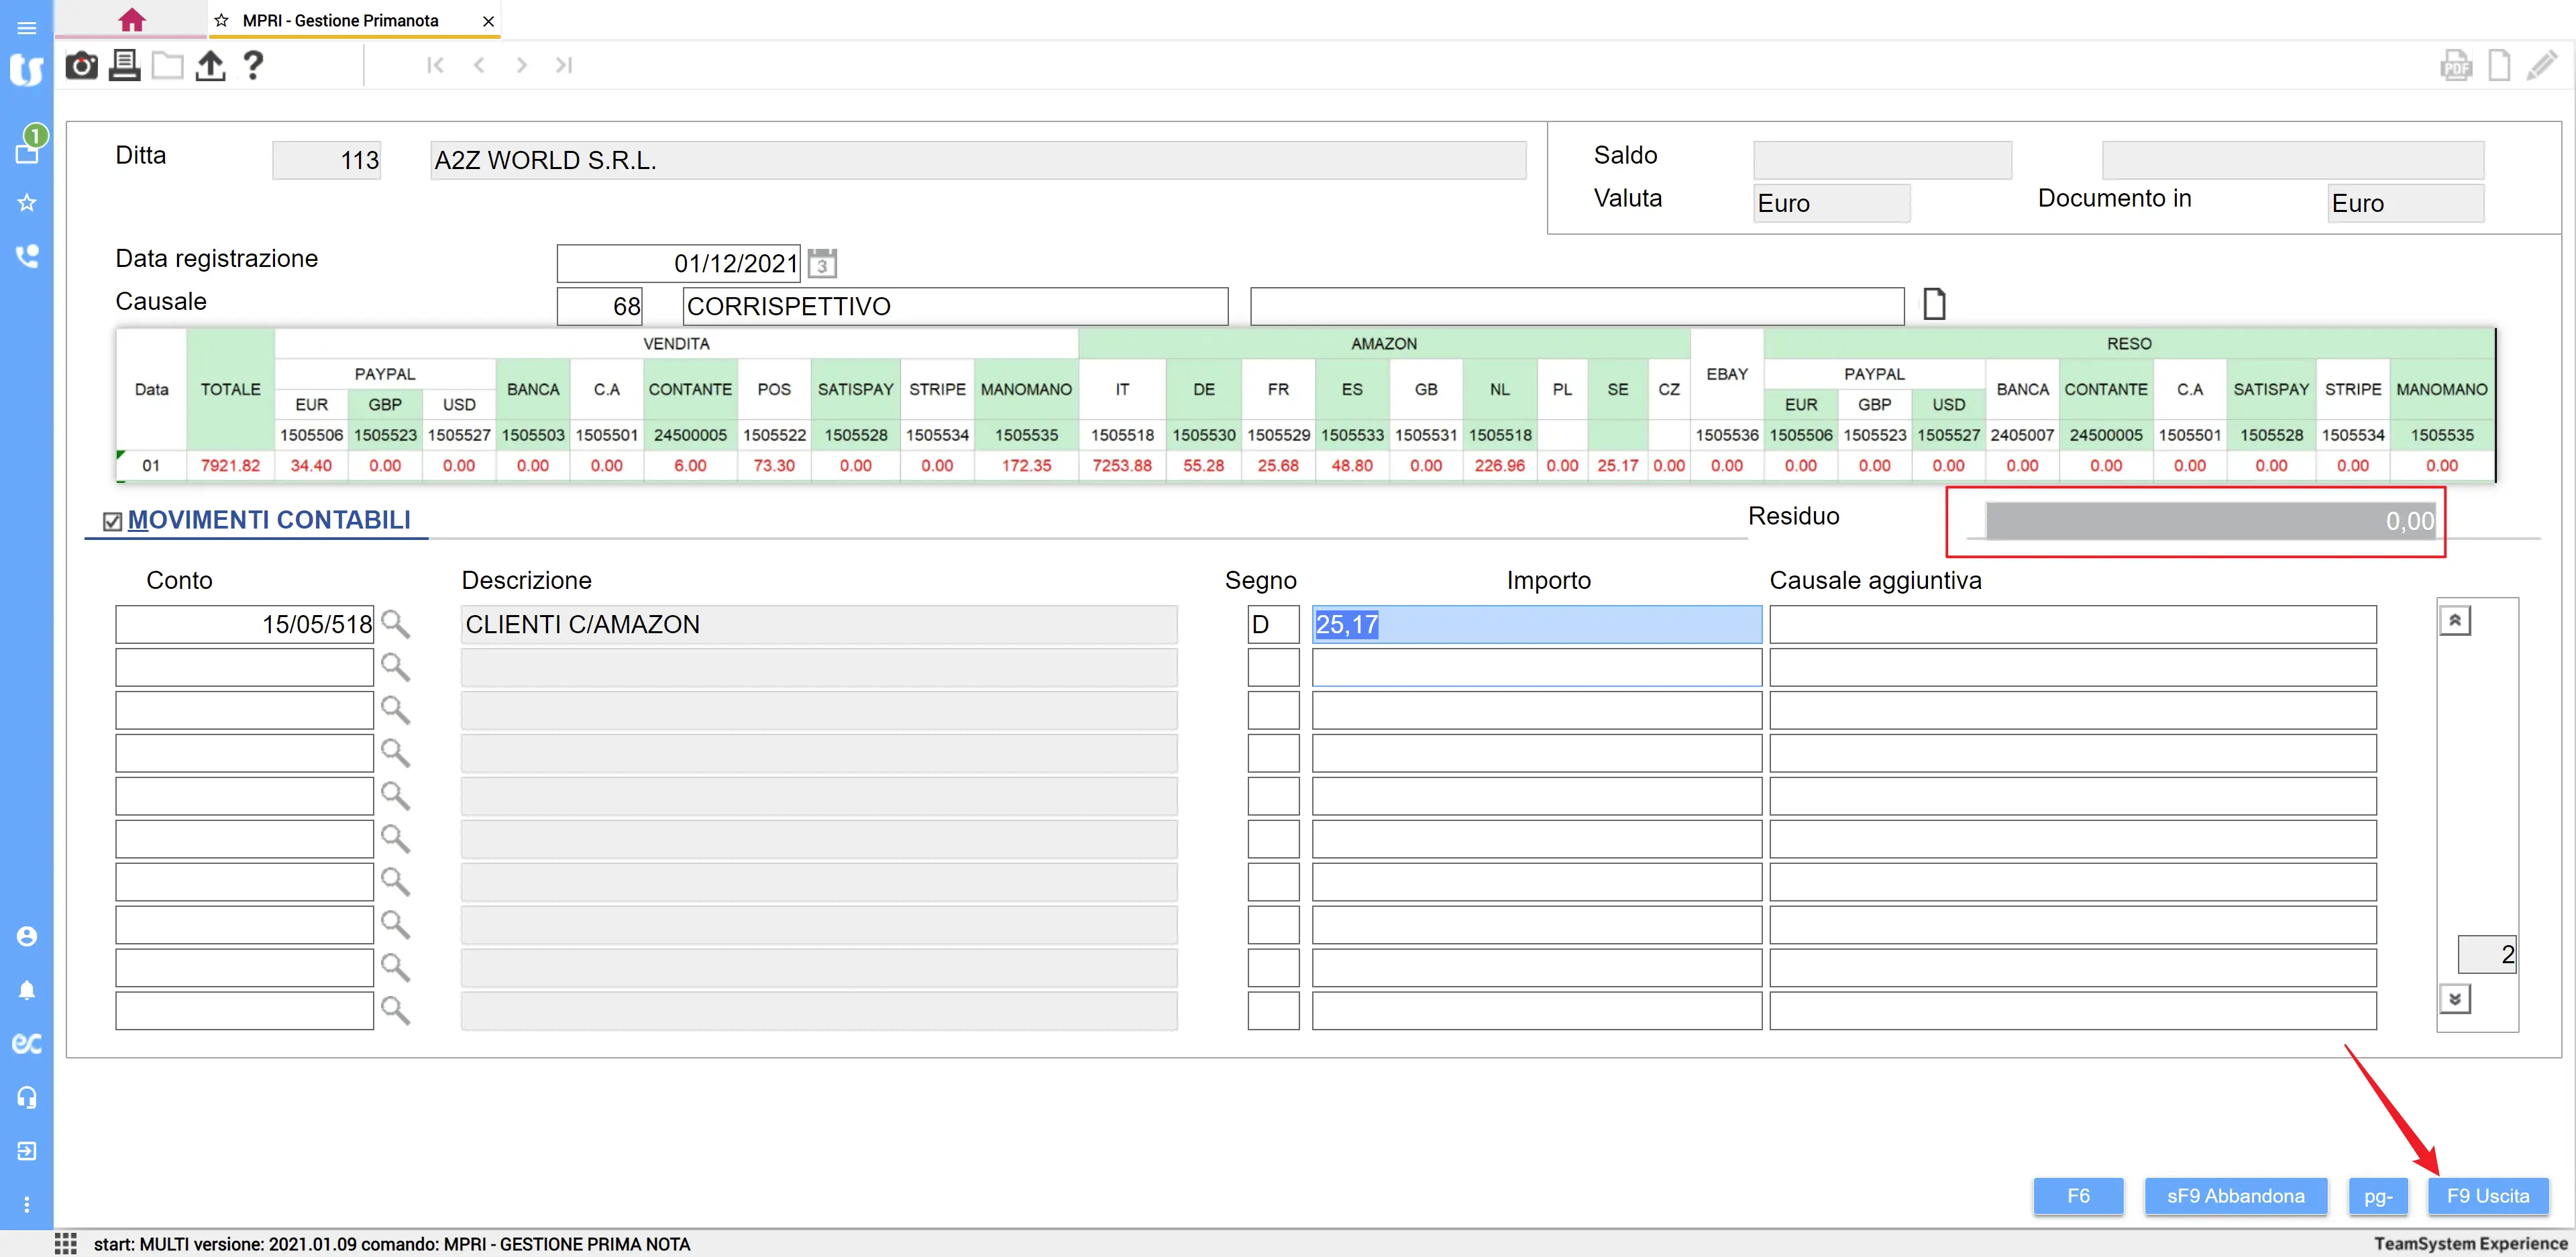Click document icon next to Causale
The width and height of the screenshot is (2576, 1257).
click(1934, 304)
